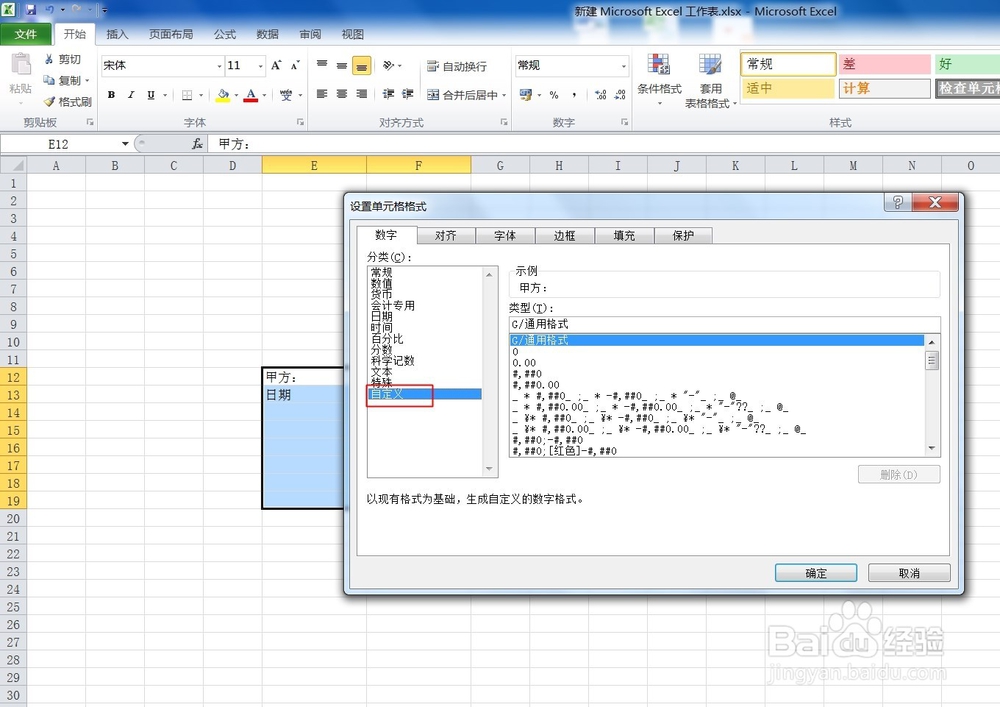Decrease indent

pos(388,94)
